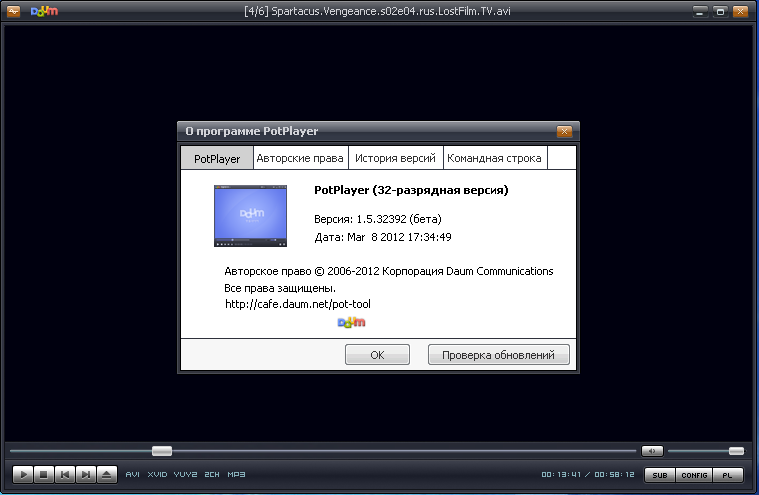The image size is (759, 495).
Task: Mute audio with the speaker icon
Action: [652, 451]
